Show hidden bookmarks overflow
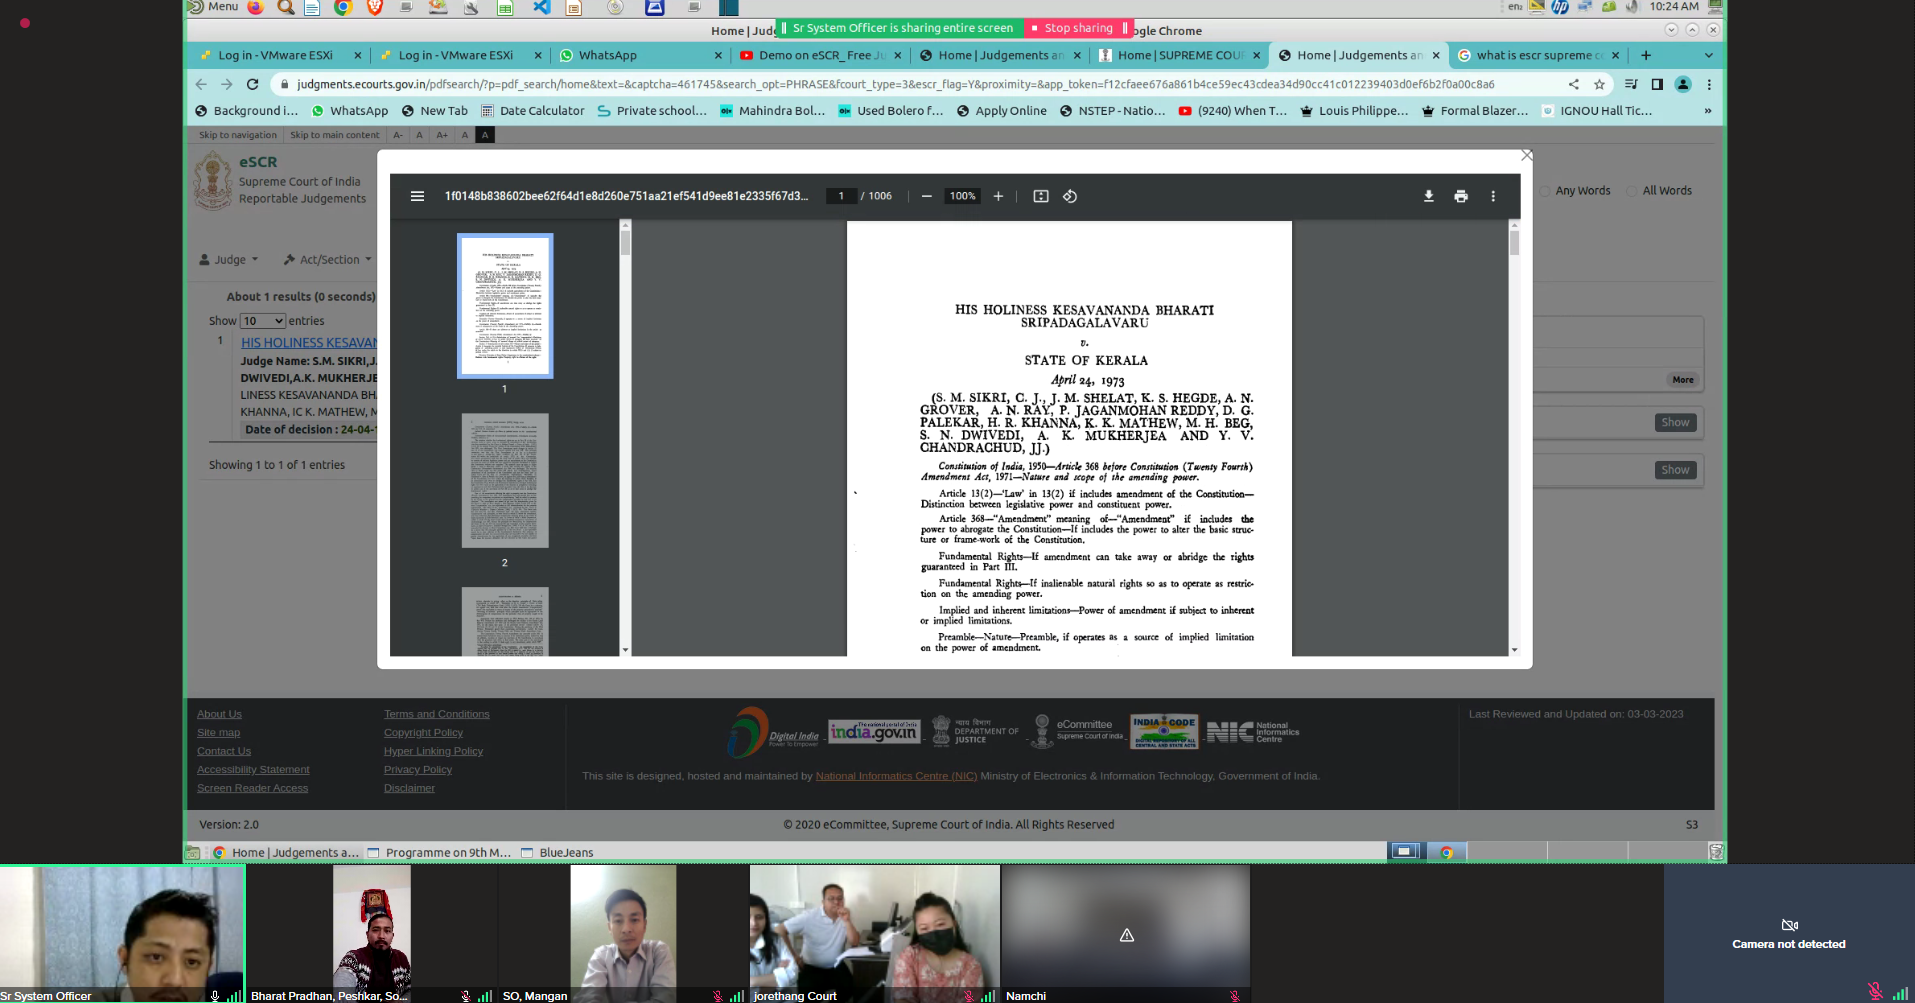This screenshot has width=1915, height=1003. [x=1708, y=111]
